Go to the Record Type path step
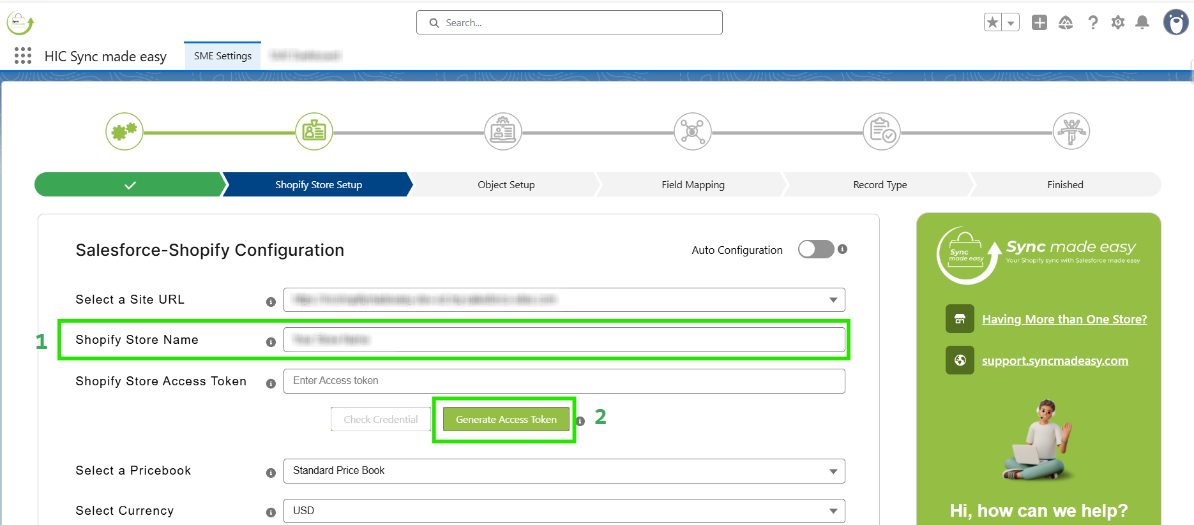 tap(880, 184)
